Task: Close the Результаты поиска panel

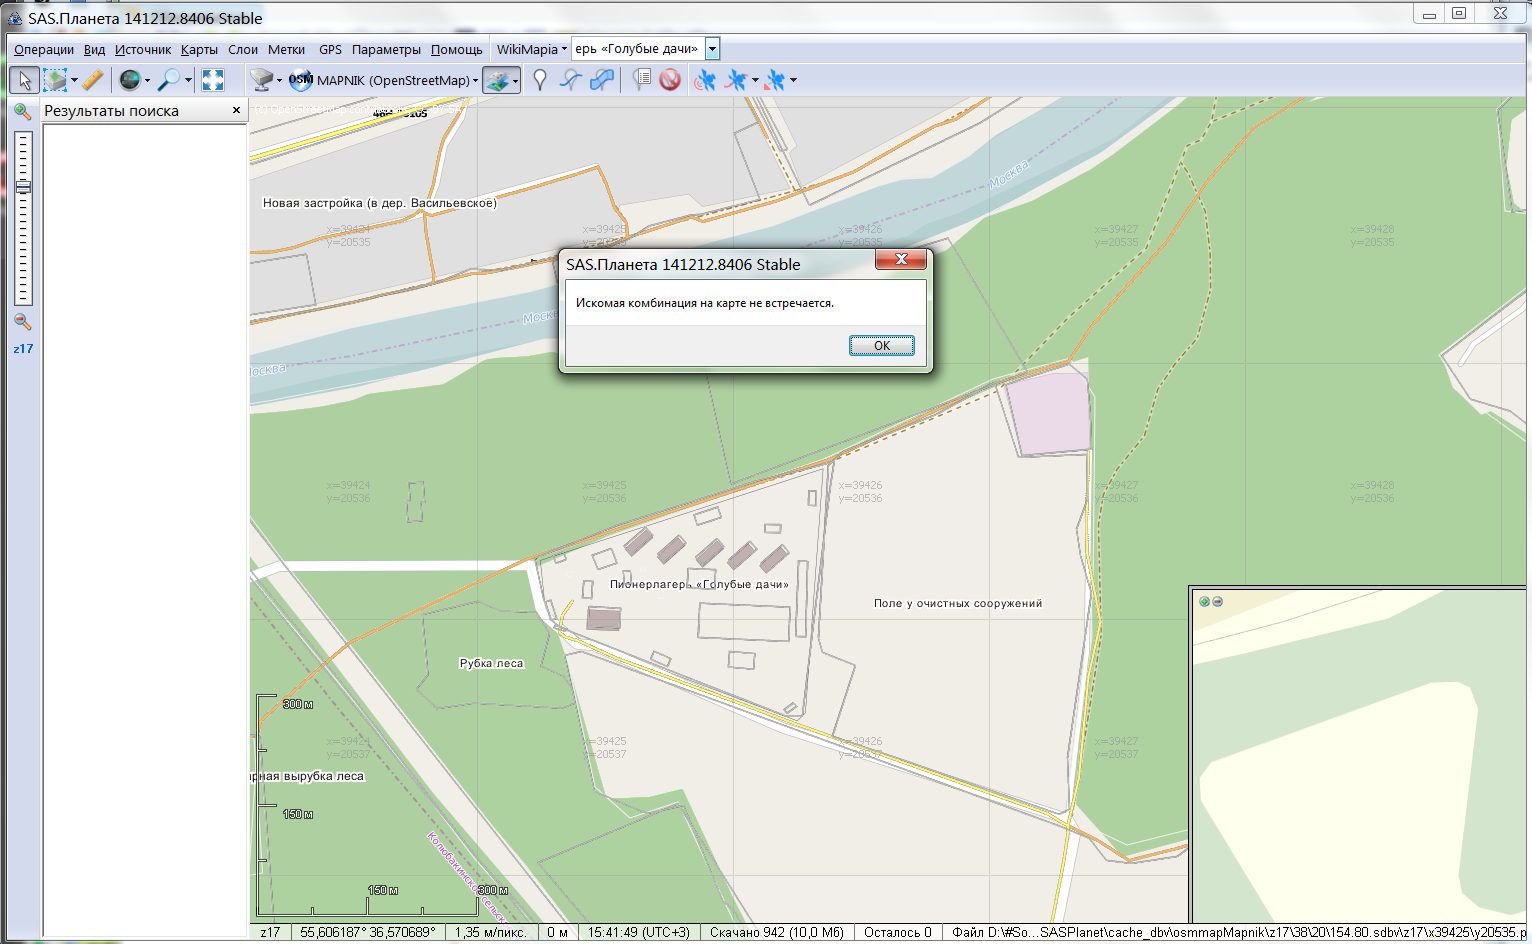Action: pyautogui.click(x=236, y=110)
